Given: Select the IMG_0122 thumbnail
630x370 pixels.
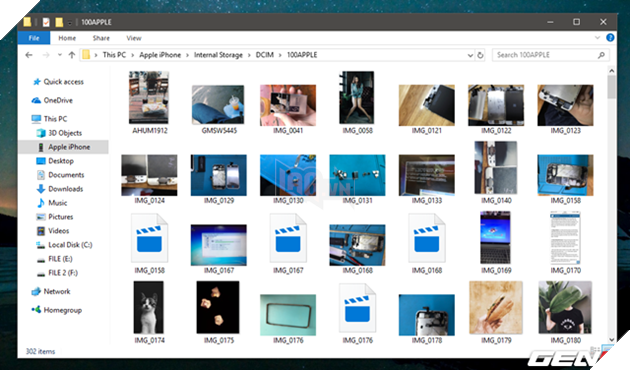Looking at the screenshot, I should click(496, 105).
